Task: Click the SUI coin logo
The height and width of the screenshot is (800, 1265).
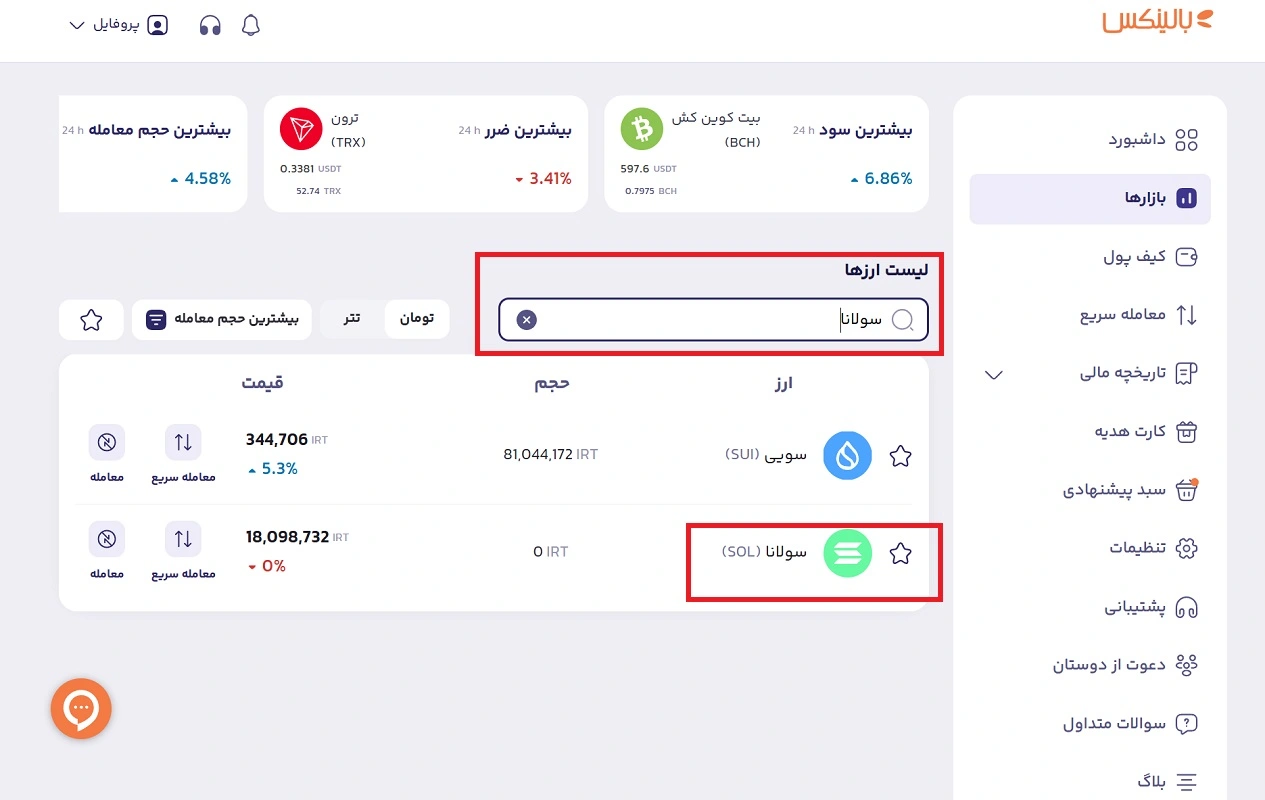Action: tap(848, 456)
